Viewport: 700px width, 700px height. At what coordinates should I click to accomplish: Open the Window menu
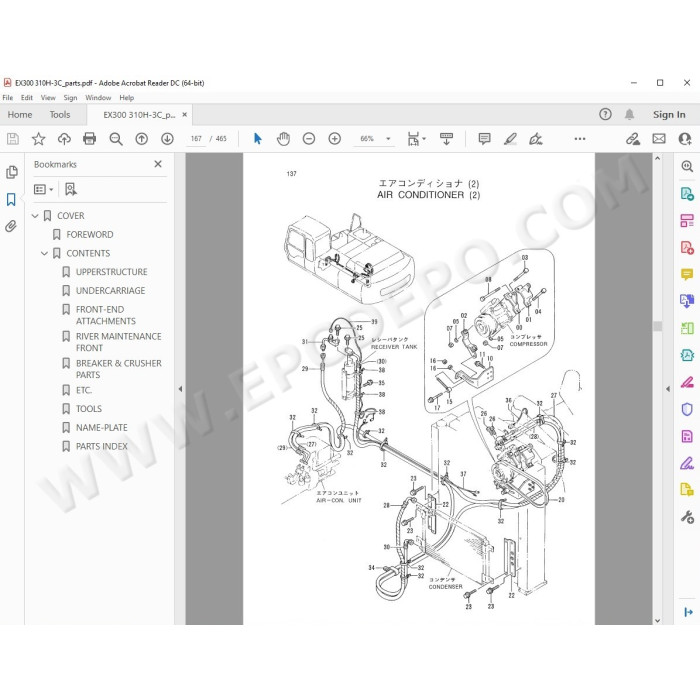pyautogui.click(x=98, y=98)
